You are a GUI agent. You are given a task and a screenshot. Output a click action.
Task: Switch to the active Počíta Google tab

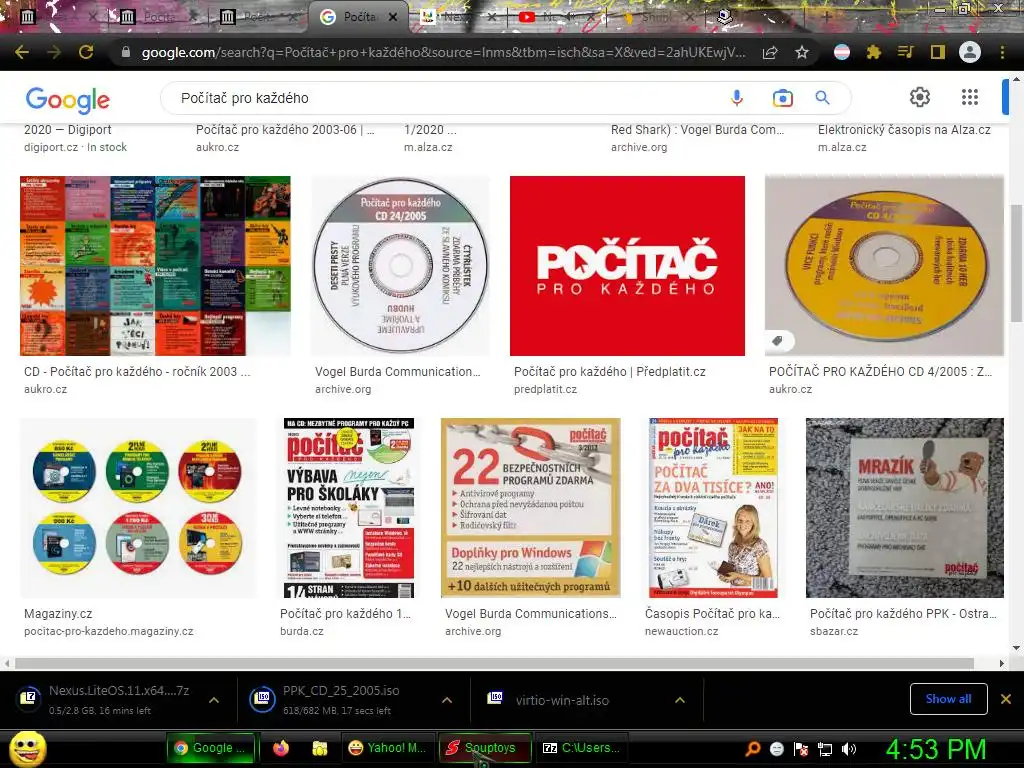click(x=358, y=17)
